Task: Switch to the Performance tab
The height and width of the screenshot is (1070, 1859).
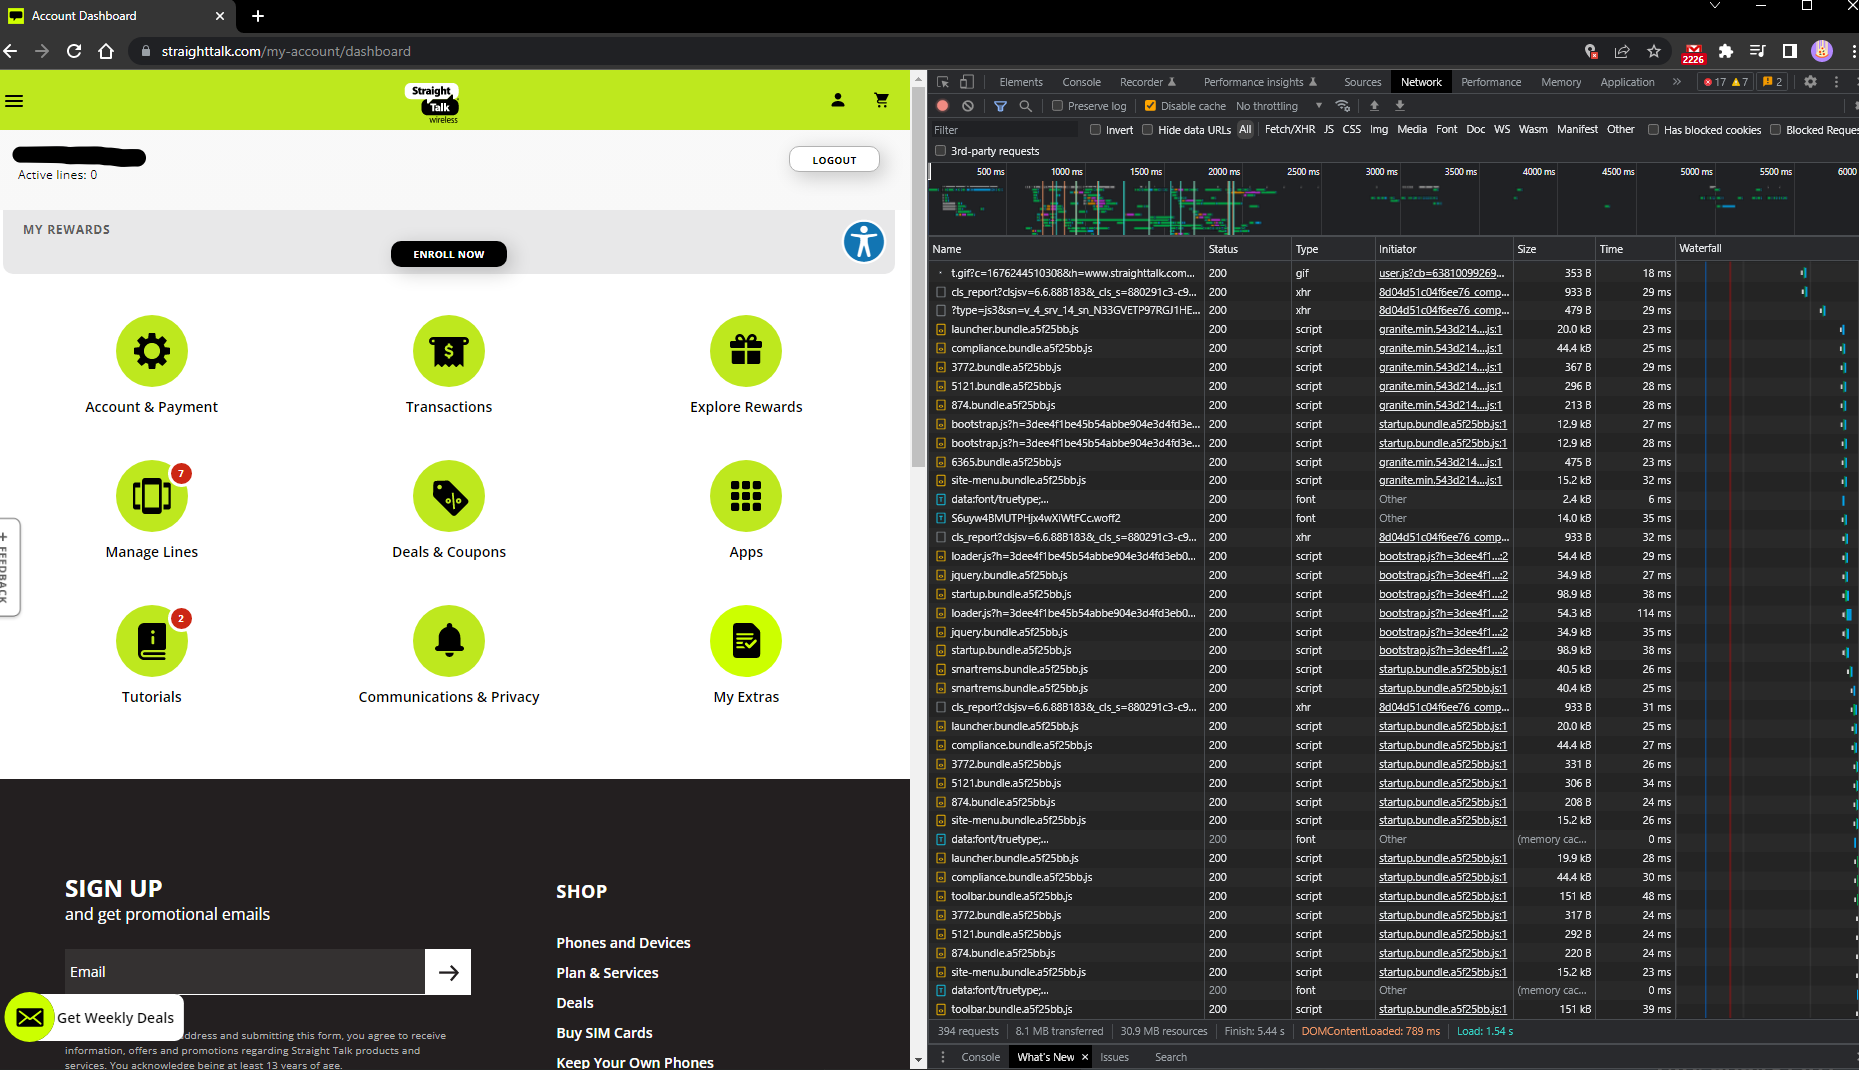Action: pos(1491,82)
